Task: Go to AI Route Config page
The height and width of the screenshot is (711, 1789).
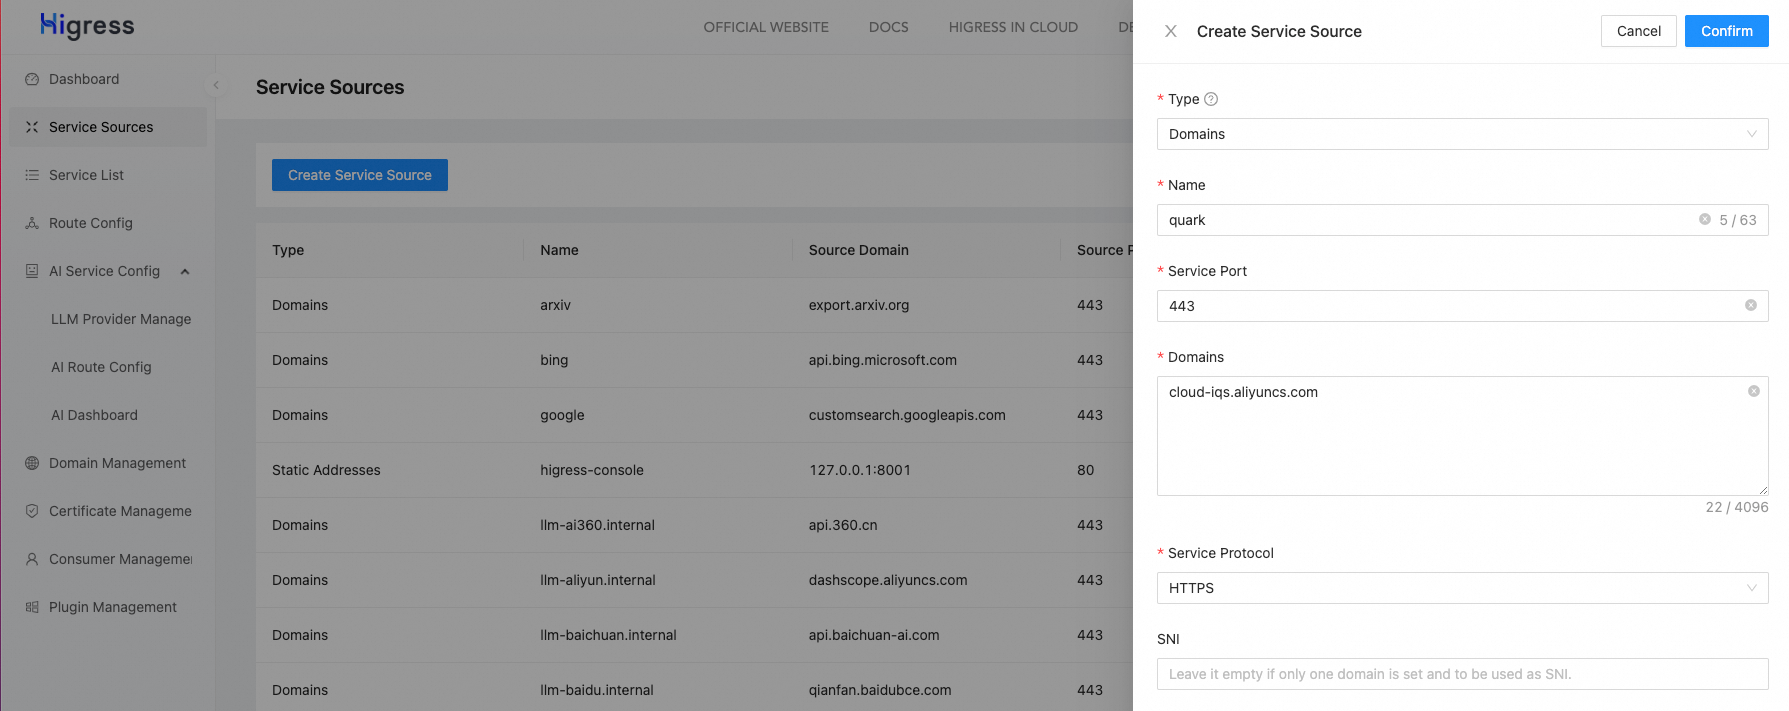Action: 101,367
